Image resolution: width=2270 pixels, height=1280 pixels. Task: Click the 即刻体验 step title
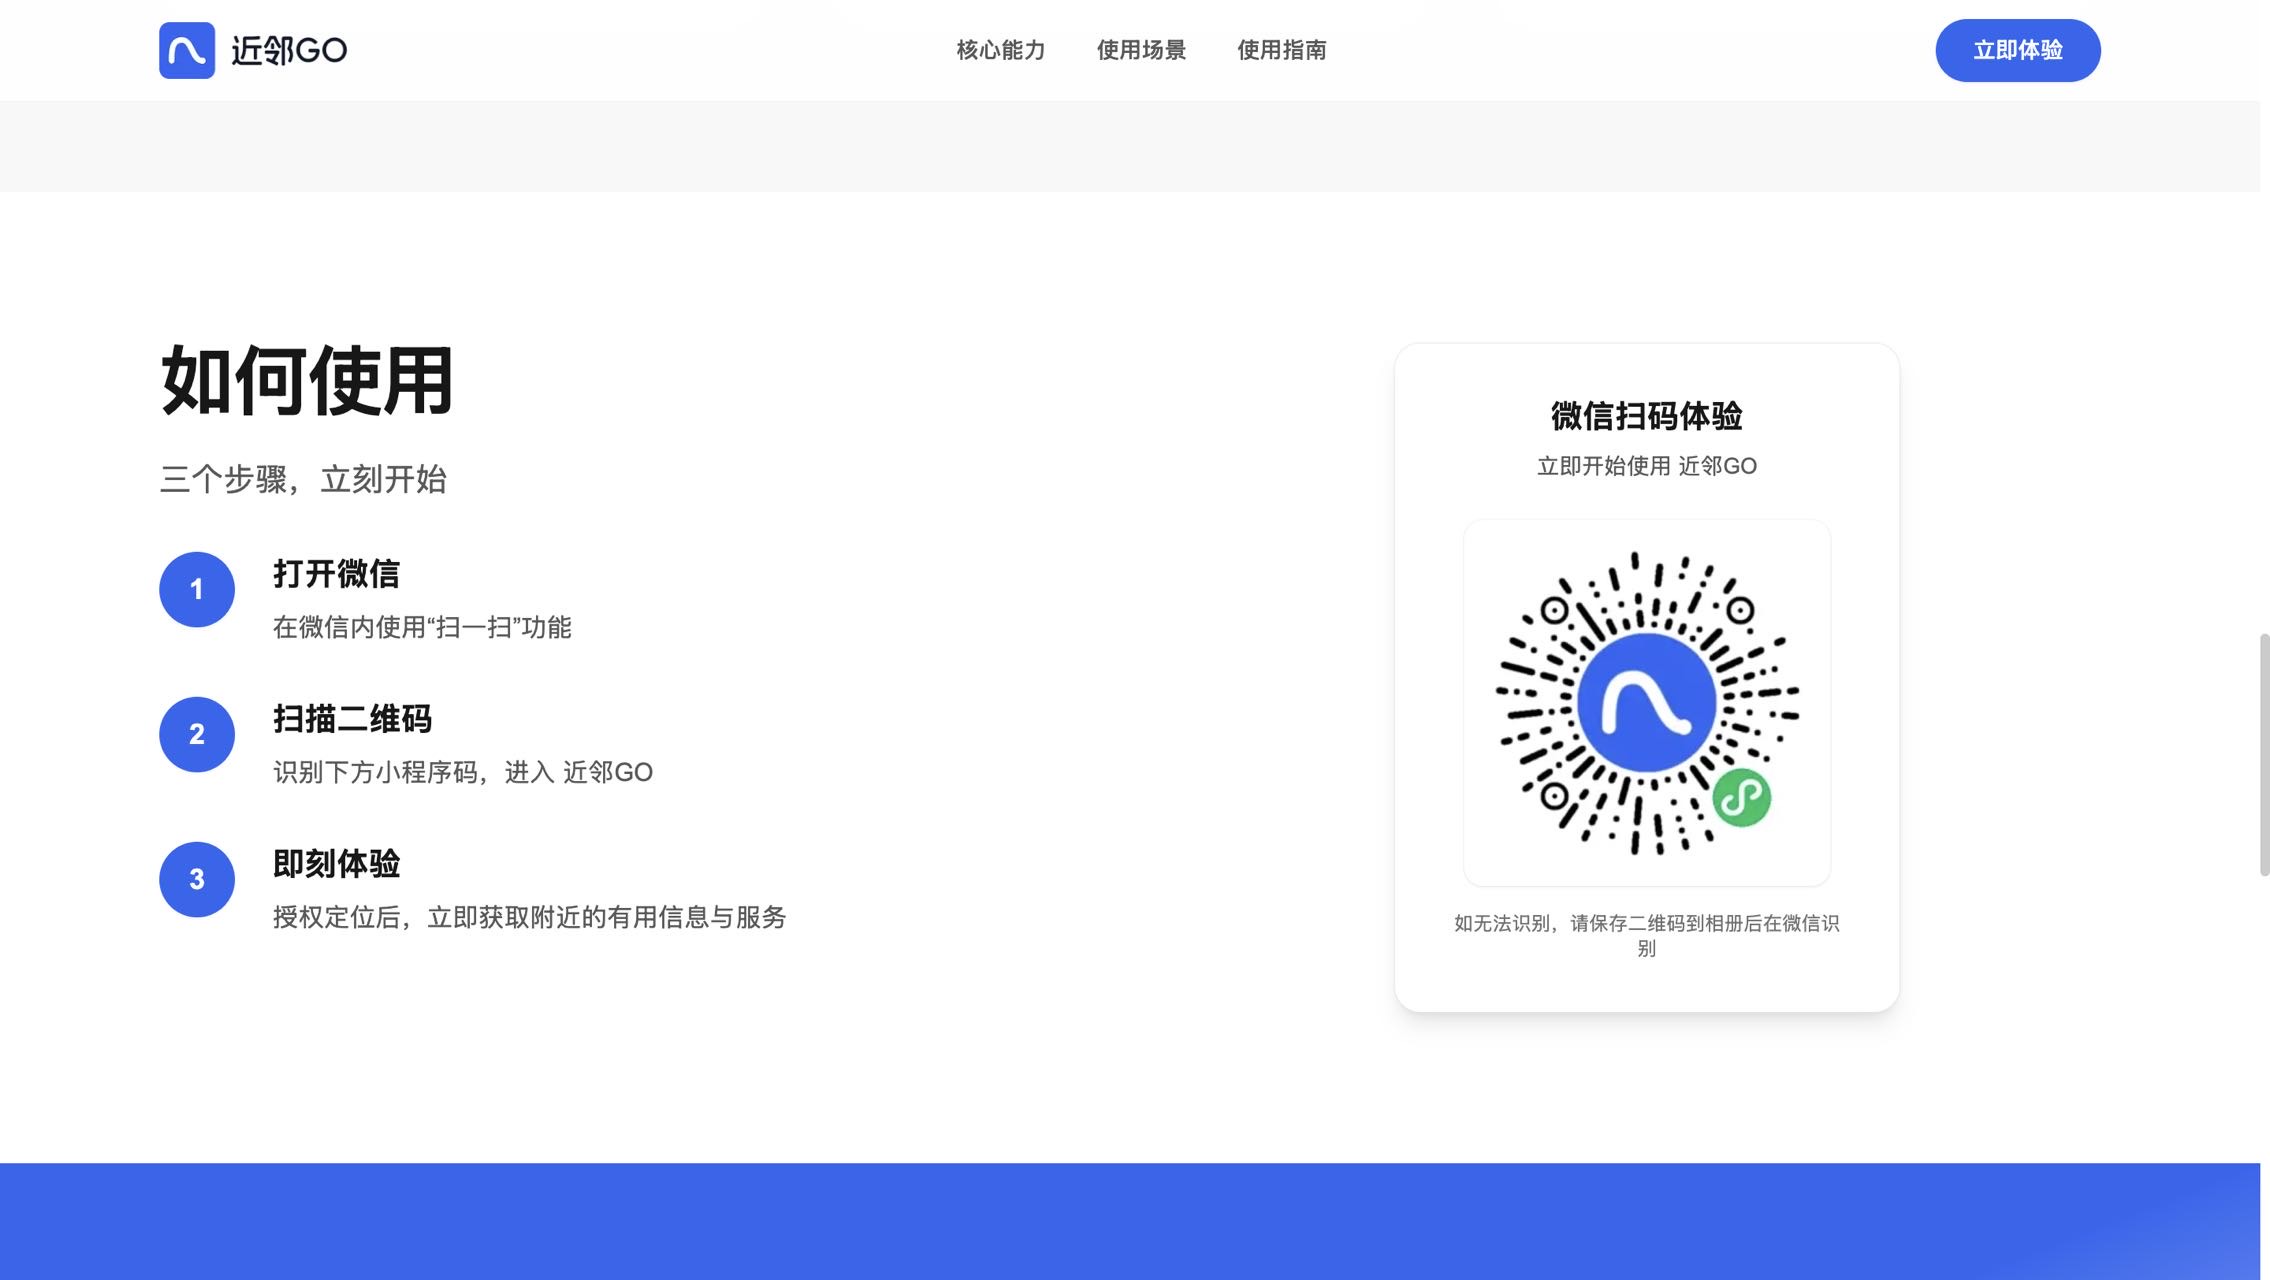(336, 864)
